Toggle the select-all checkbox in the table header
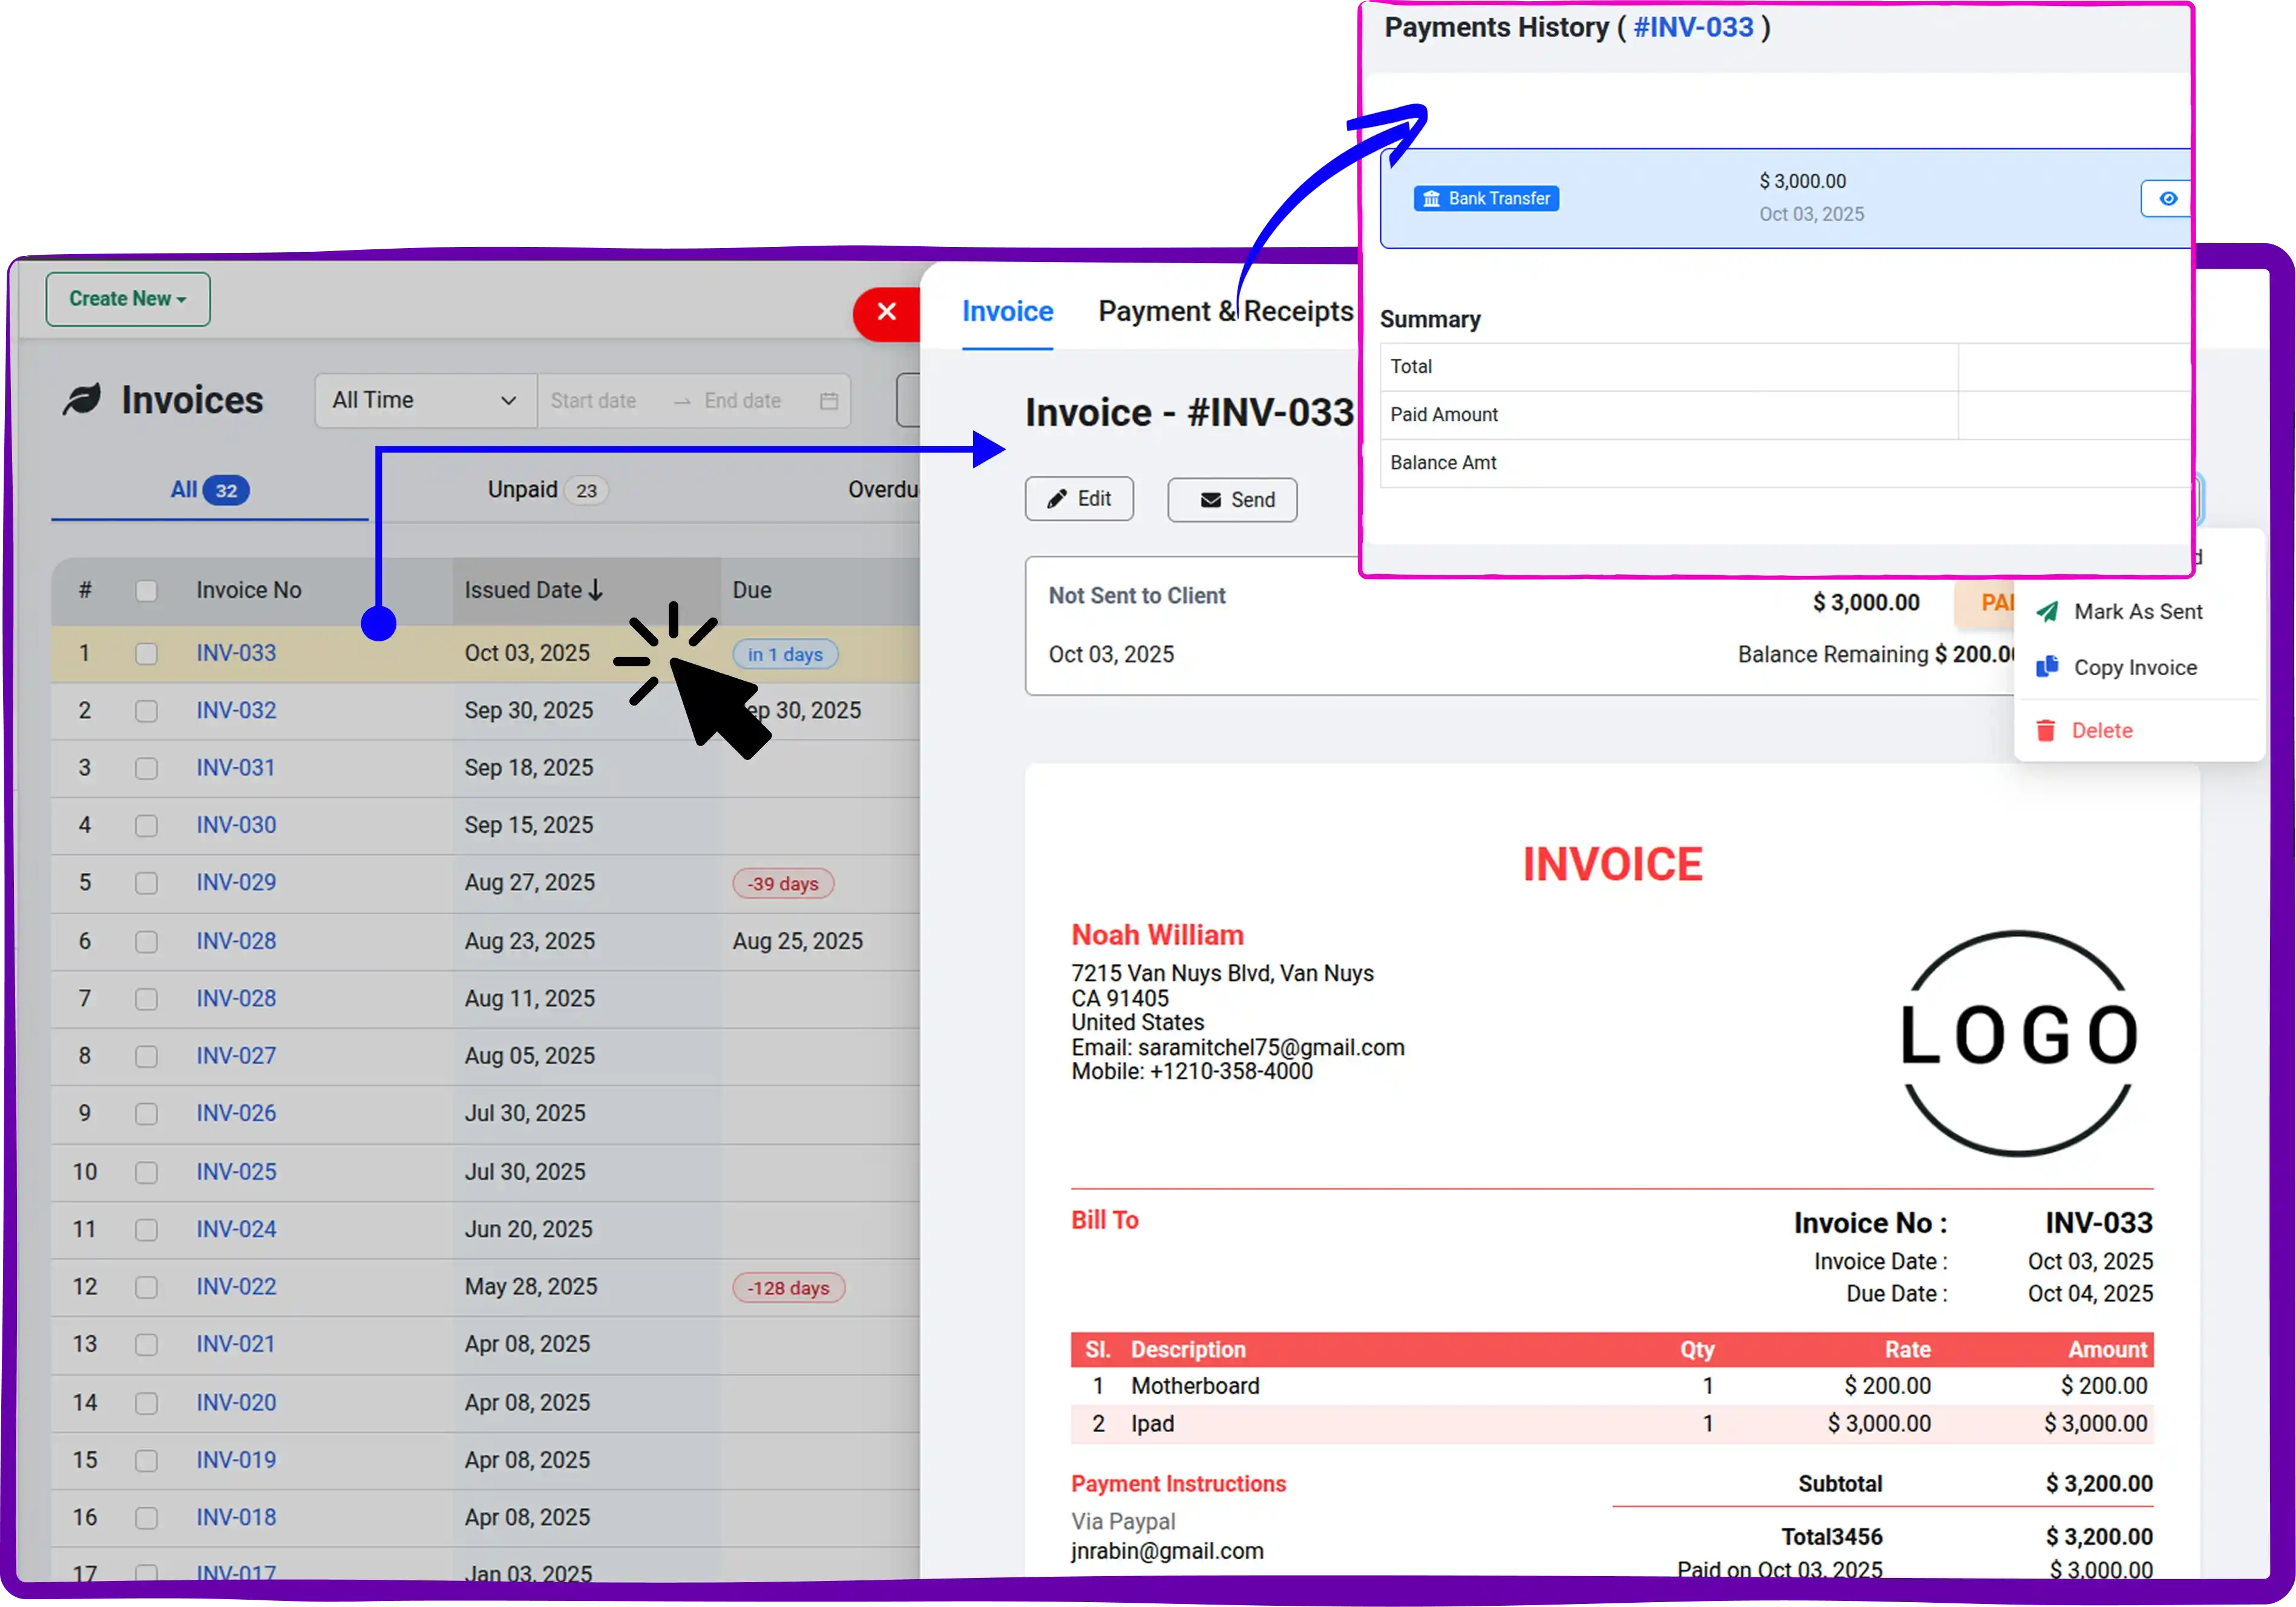Image resolution: width=2296 pixels, height=1607 pixels. point(147,591)
